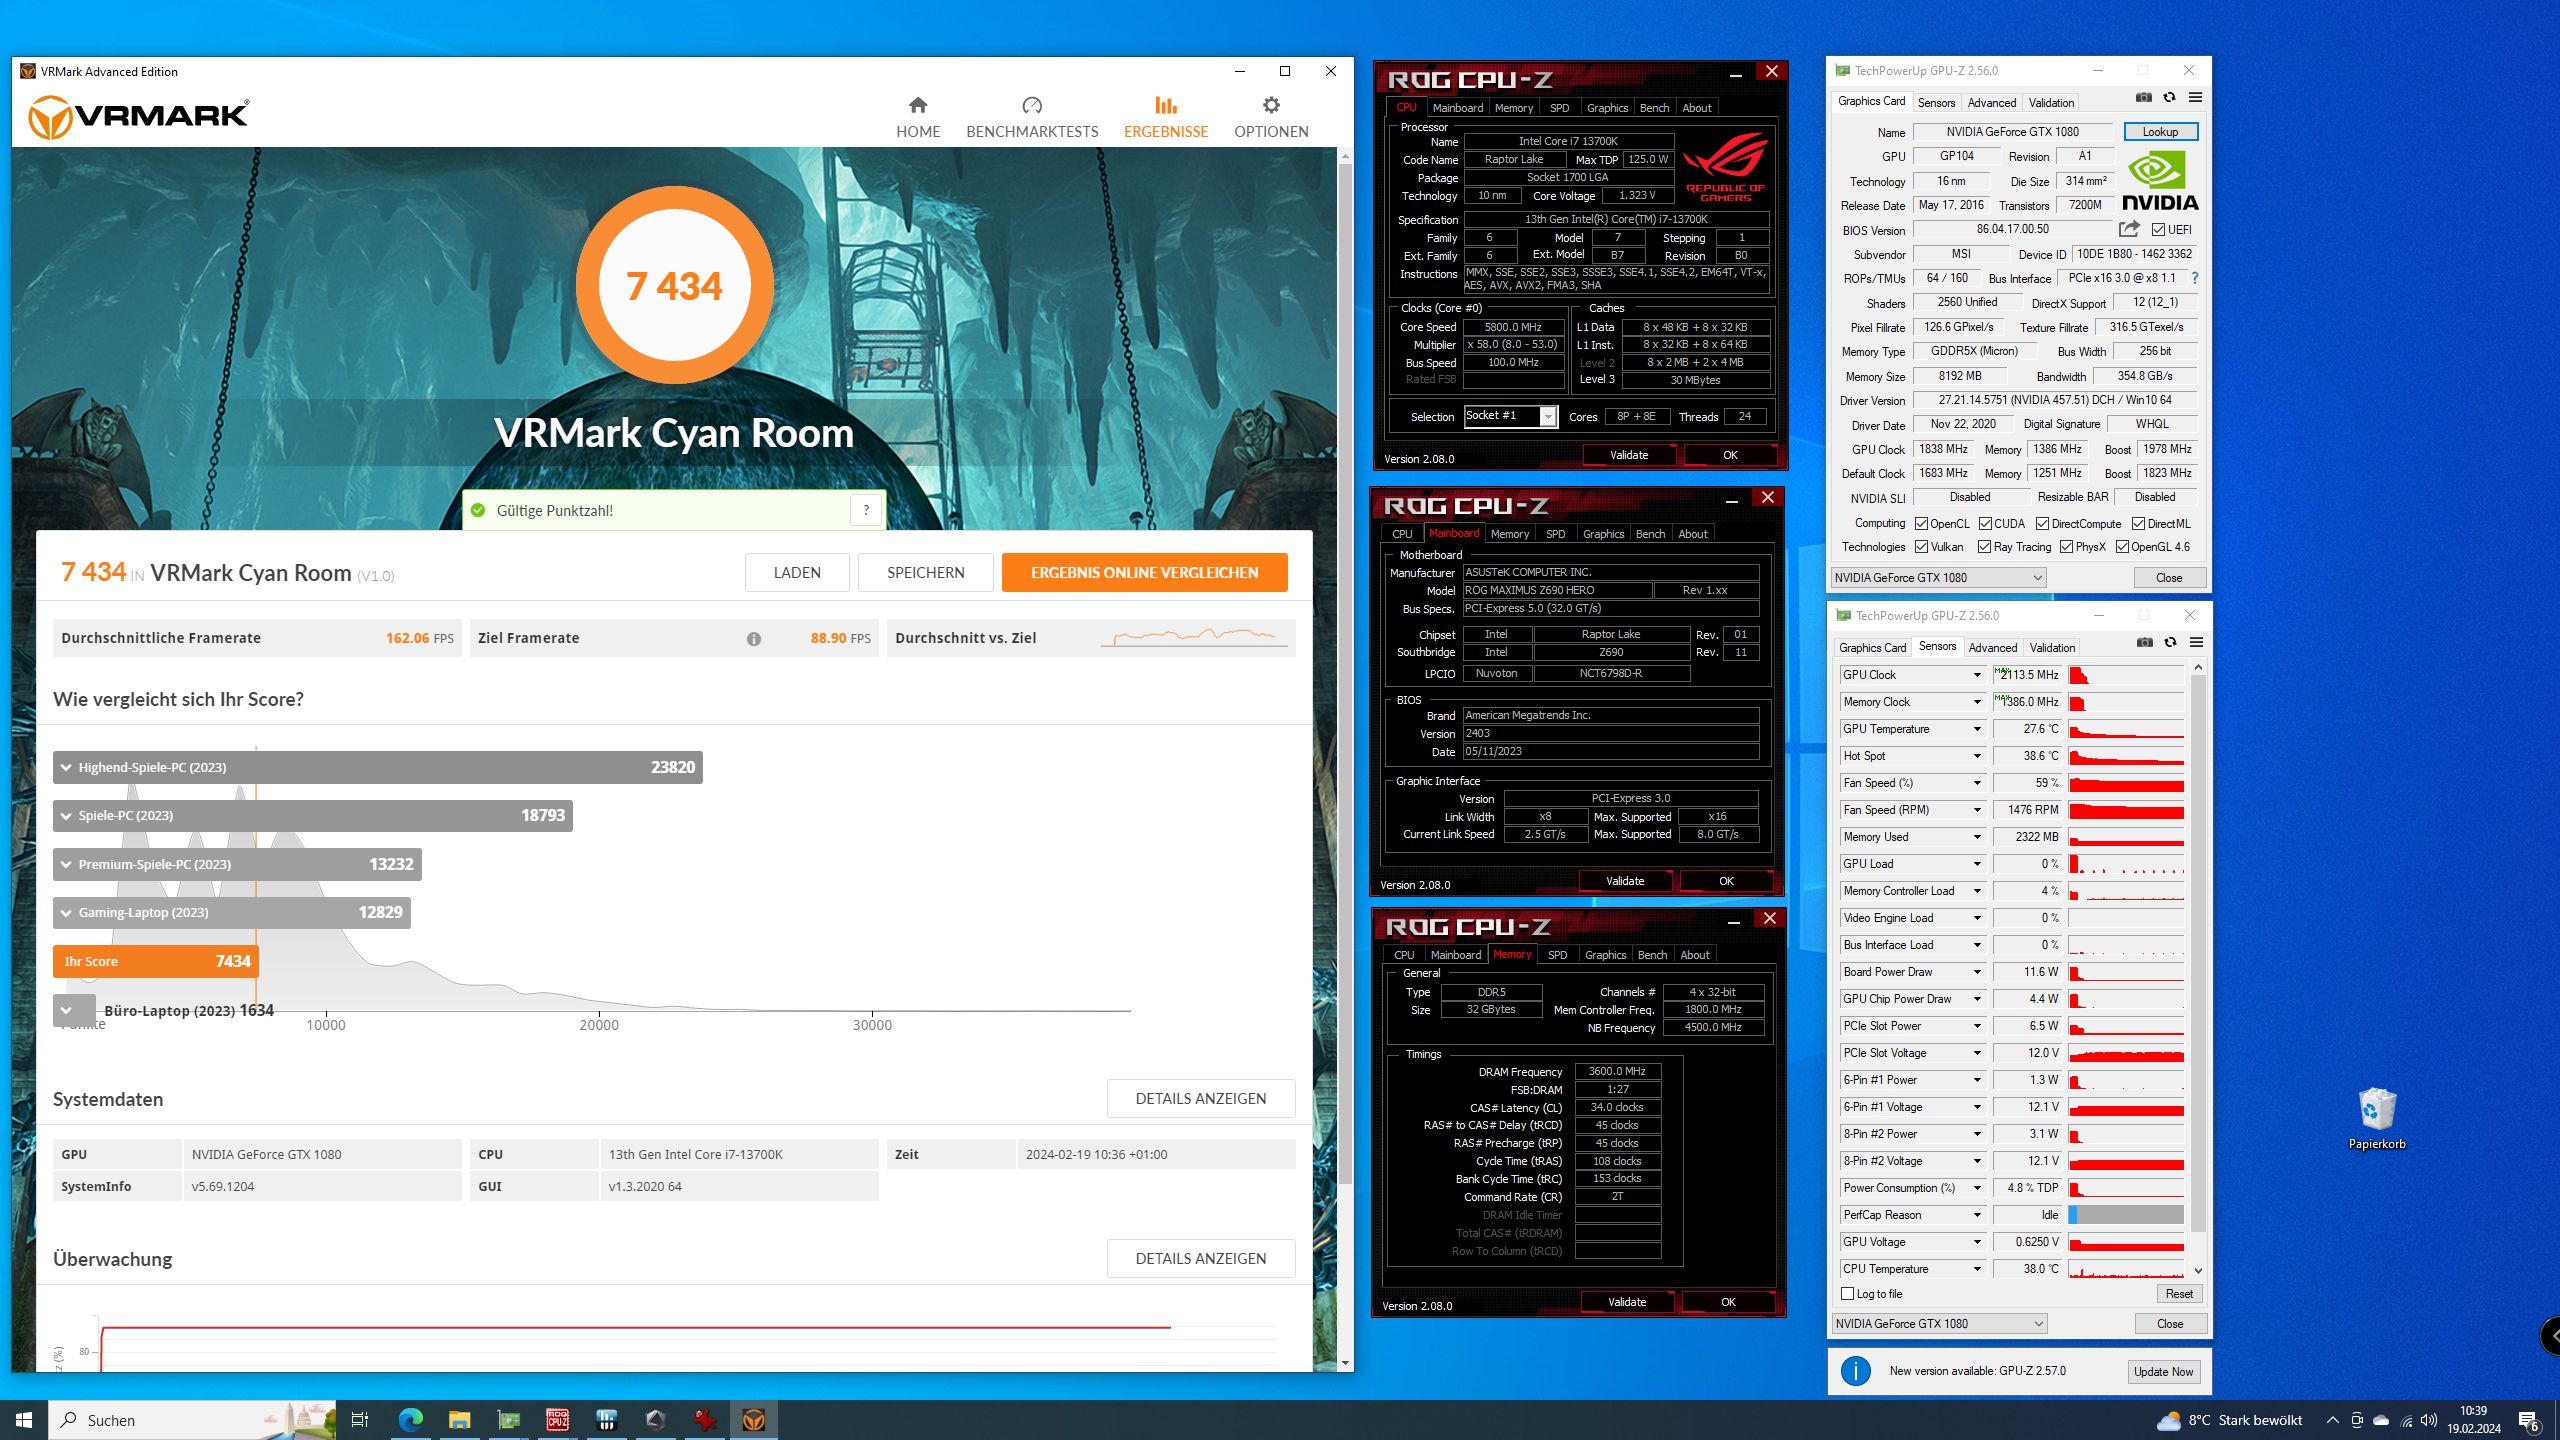2560x1440 pixels.
Task: Open Validation tab in GPU-Z Sensors window
Action: point(2052,648)
